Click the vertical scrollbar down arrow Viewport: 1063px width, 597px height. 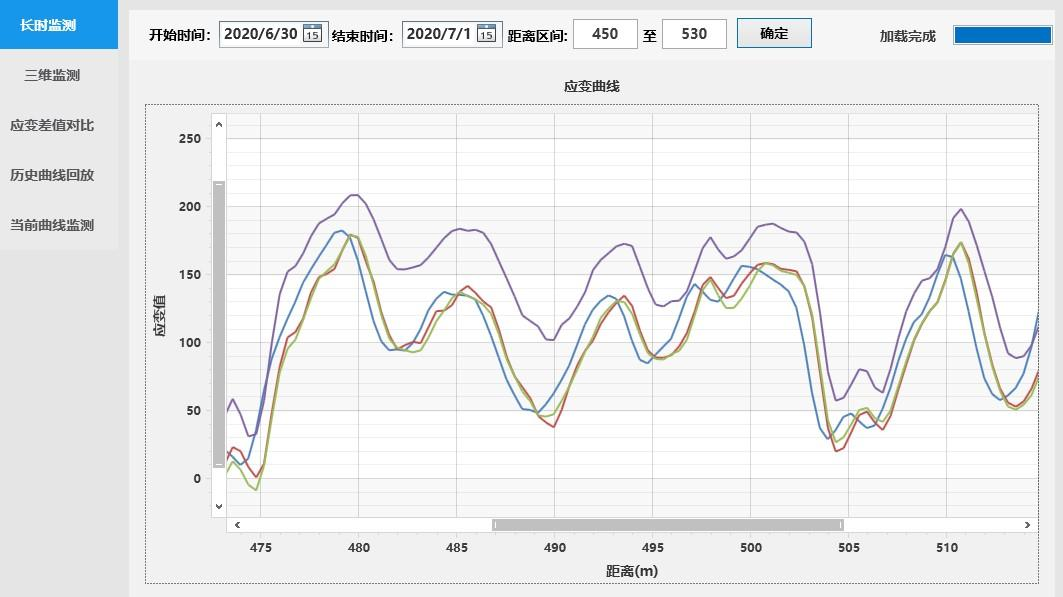(x=219, y=507)
